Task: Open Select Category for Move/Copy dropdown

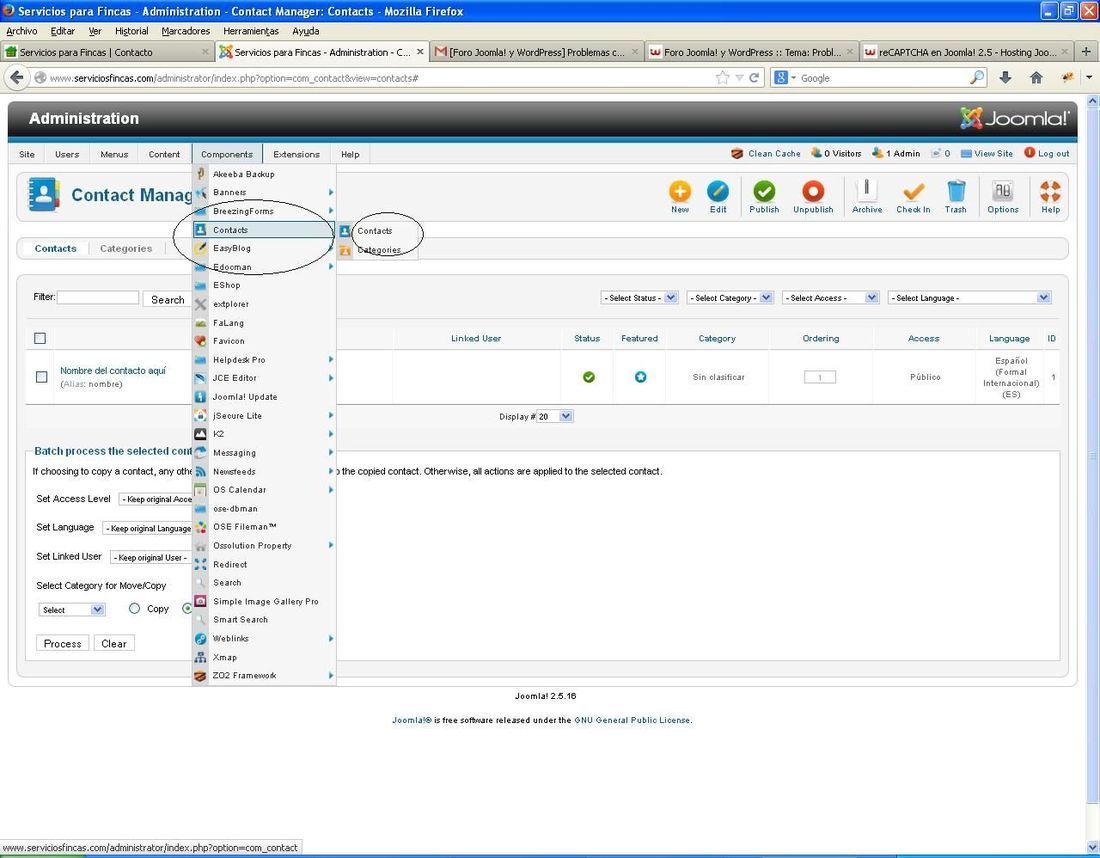Action: pos(72,610)
